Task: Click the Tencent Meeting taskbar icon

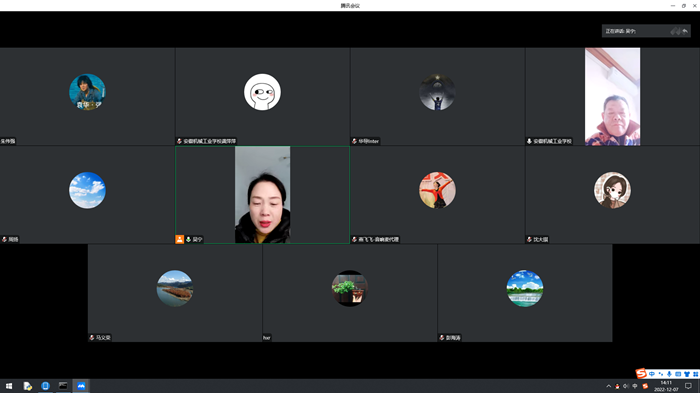Action: coord(81,386)
